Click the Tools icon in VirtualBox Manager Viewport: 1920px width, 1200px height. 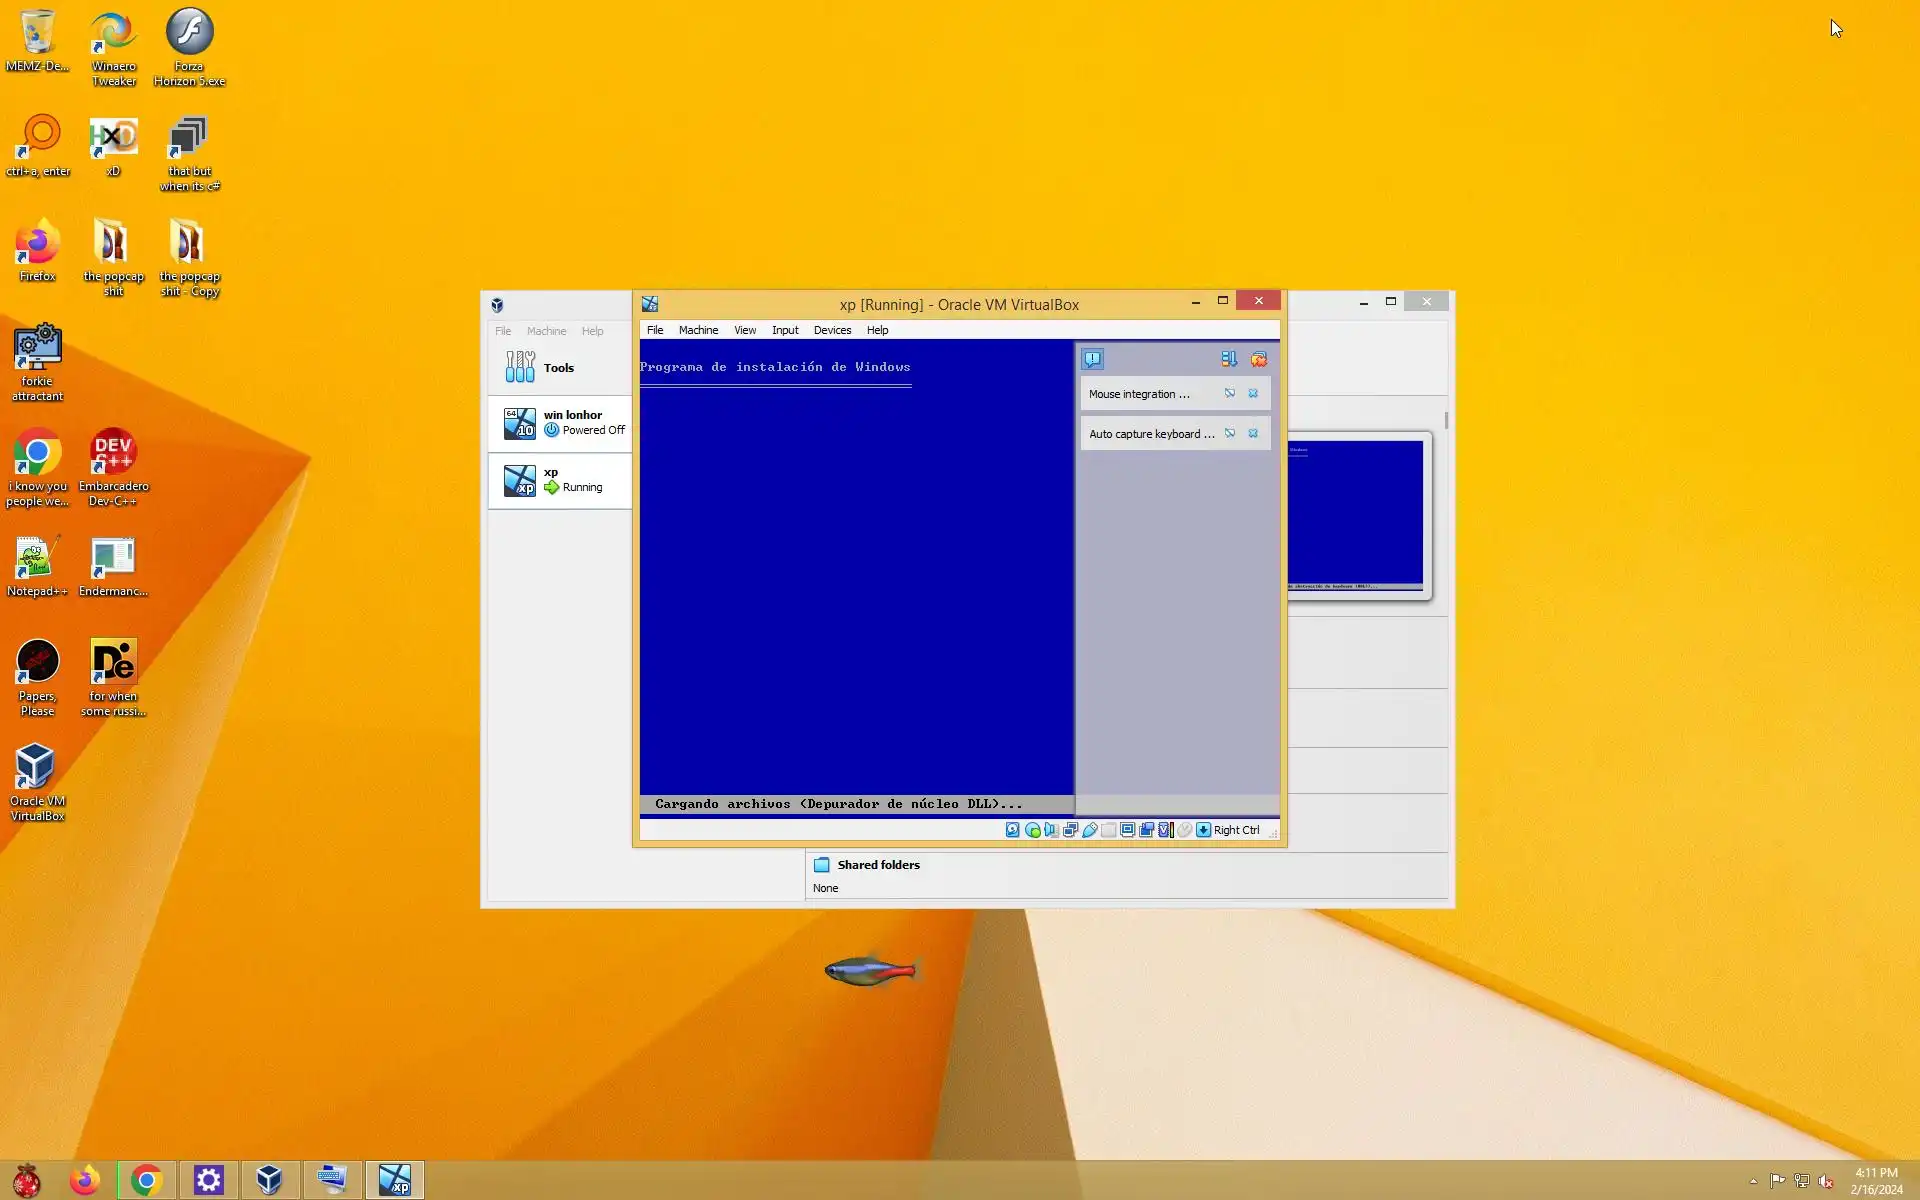[x=520, y=367]
